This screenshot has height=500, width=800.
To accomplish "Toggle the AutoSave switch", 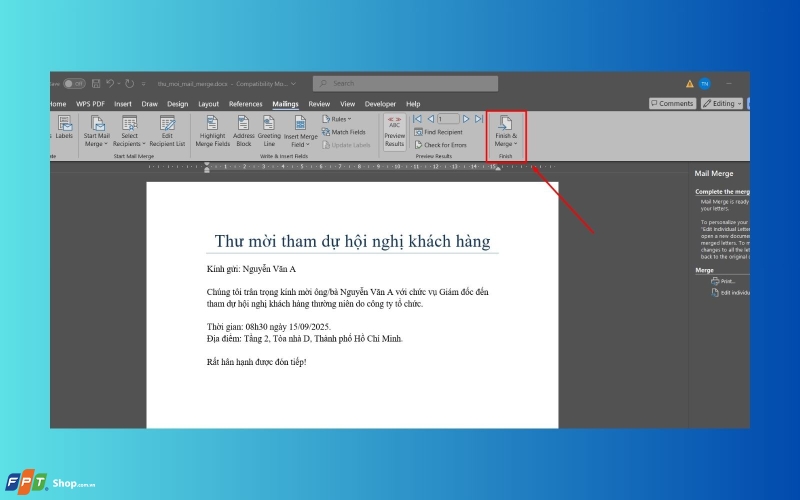I will (74, 83).
